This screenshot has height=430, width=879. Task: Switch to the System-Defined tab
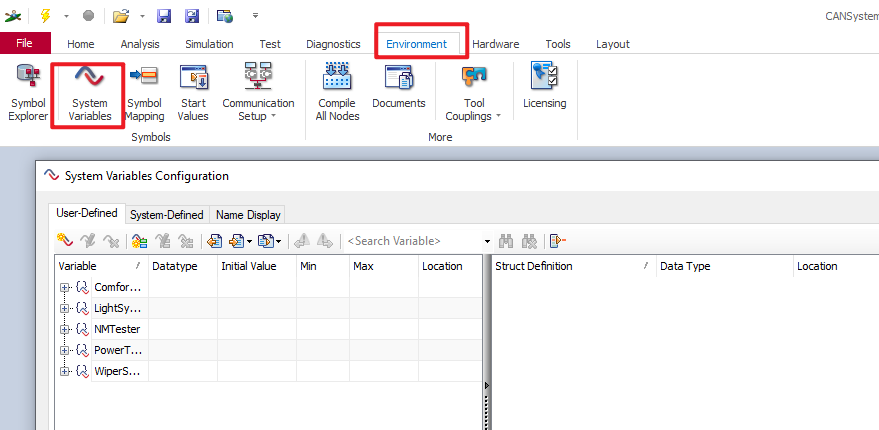[166, 215]
